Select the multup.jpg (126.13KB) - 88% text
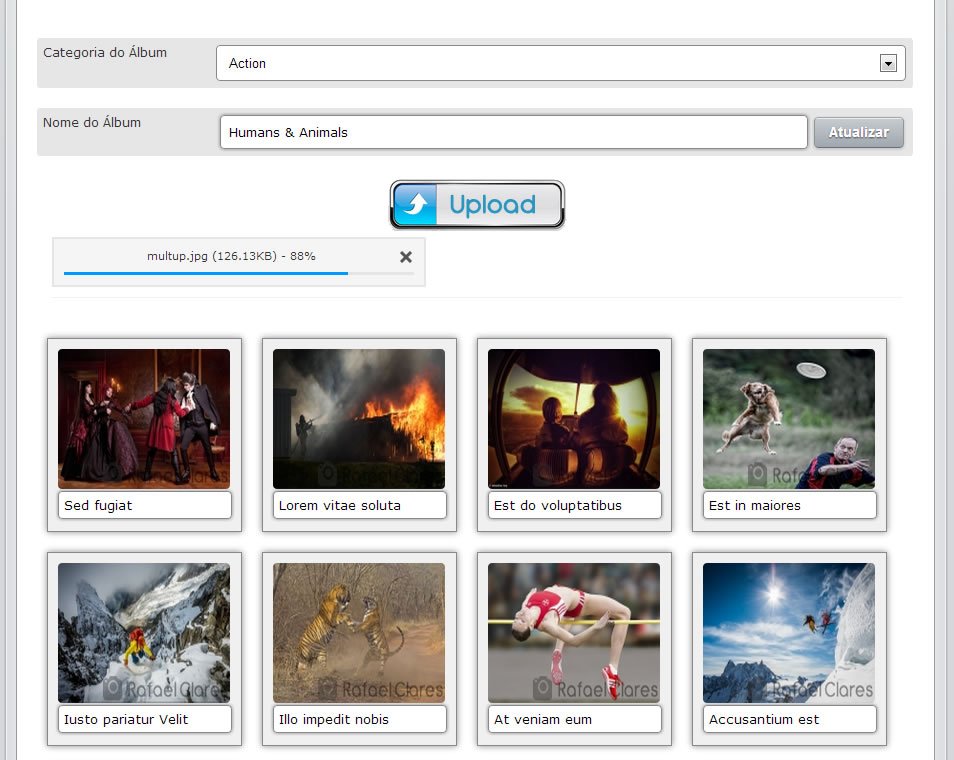 [231, 256]
